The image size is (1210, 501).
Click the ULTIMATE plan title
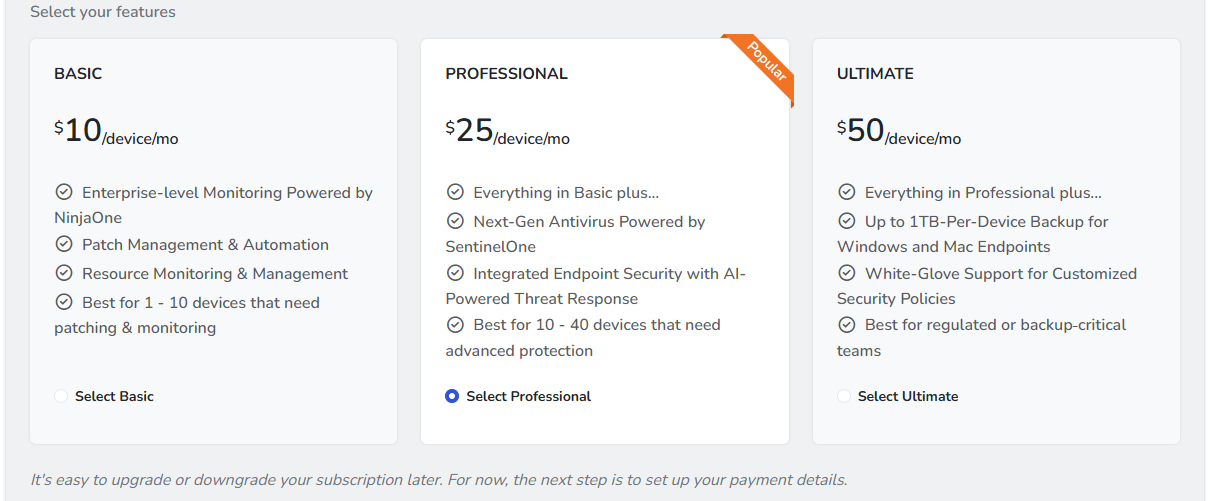click(875, 74)
